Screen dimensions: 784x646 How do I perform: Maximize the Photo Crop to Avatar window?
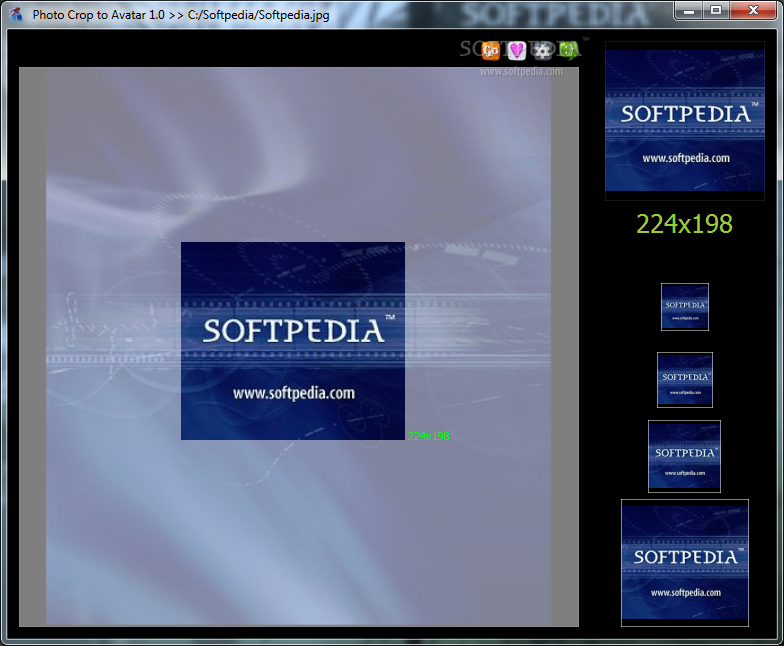coord(716,10)
